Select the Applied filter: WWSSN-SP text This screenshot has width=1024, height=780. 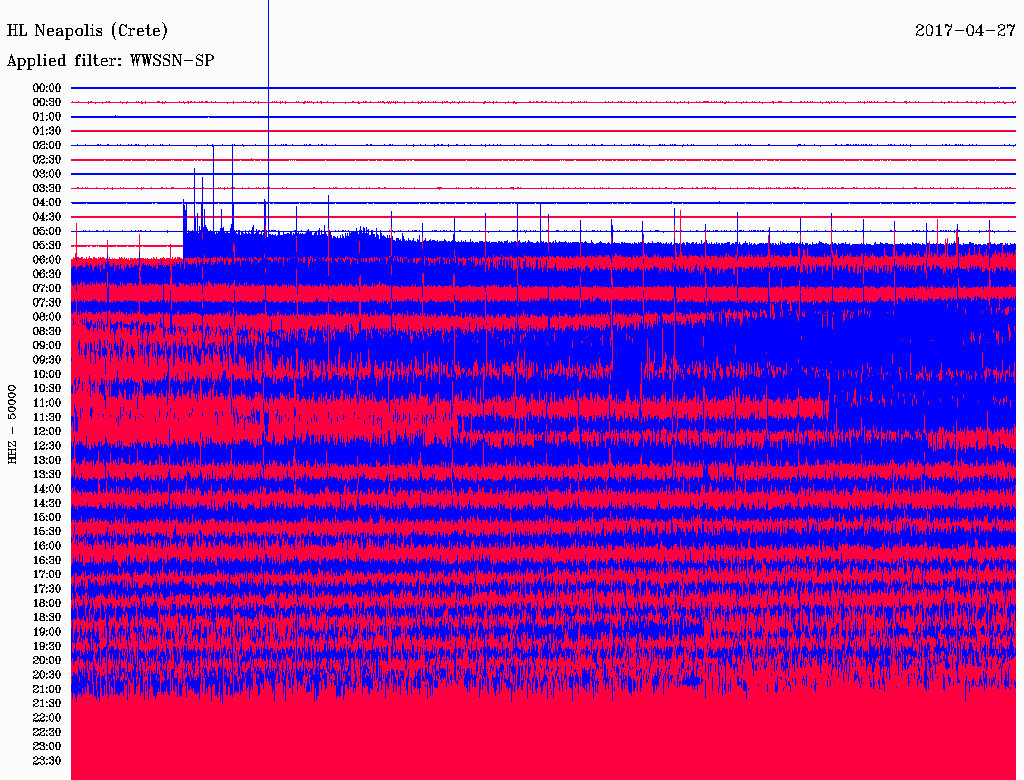(111, 61)
